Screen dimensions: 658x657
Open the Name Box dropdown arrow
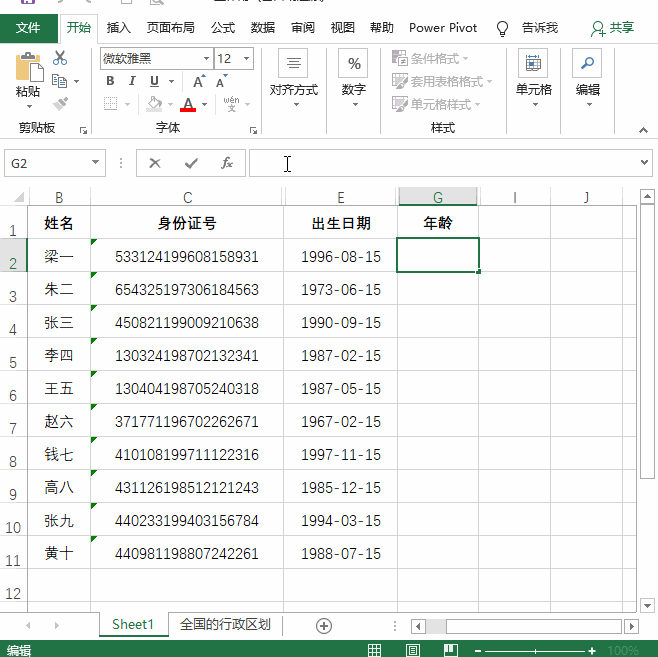(95, 162)
